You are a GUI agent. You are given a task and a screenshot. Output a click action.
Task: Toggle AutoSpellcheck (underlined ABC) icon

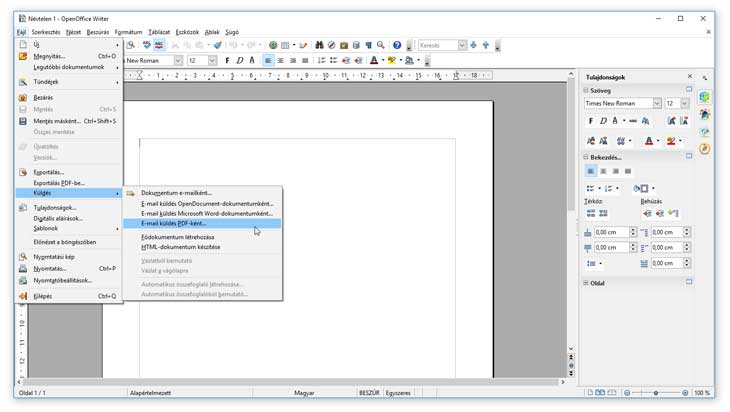click(x=159, y=45)
